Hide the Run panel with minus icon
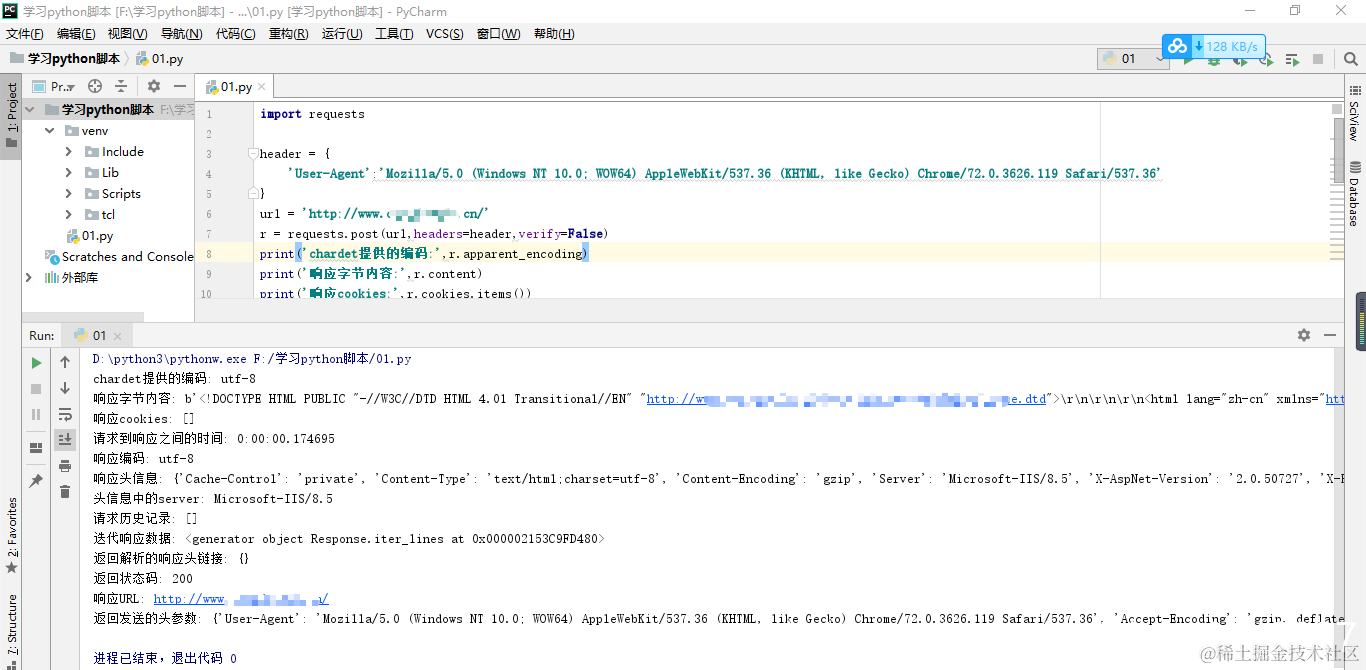 1330,335
